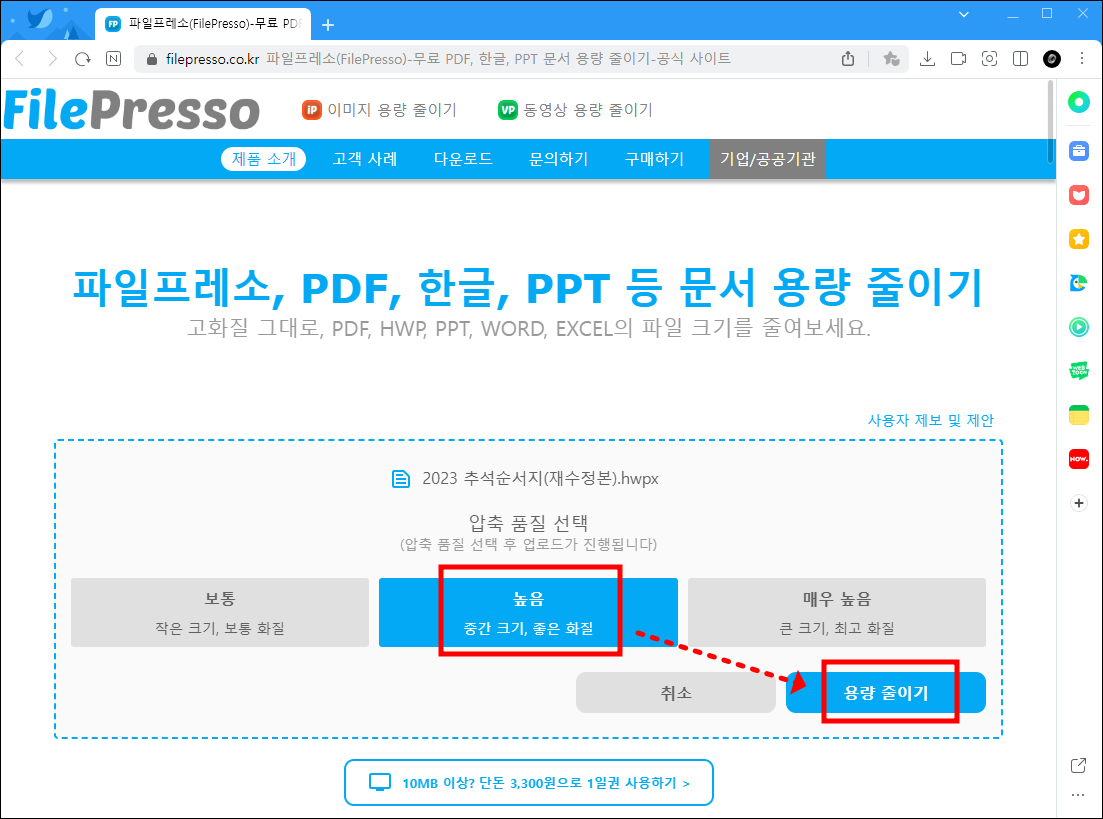Select the 높음 compression quality option

tap(528, 612)
